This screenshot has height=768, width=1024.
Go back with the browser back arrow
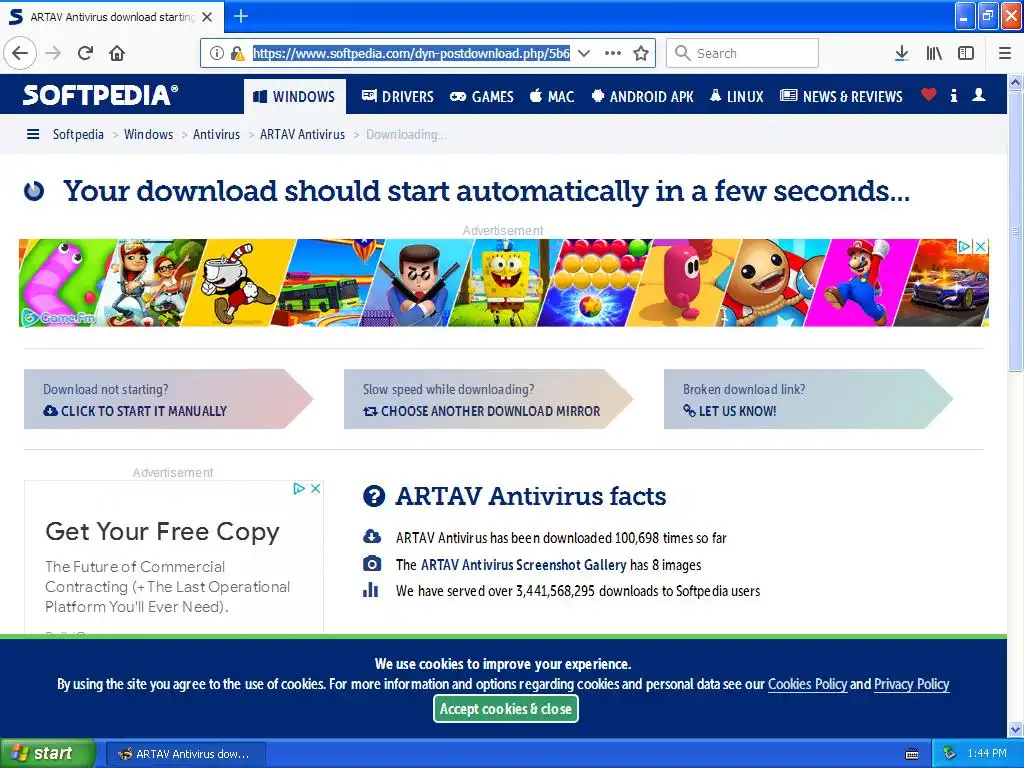[x=20, y=53]
